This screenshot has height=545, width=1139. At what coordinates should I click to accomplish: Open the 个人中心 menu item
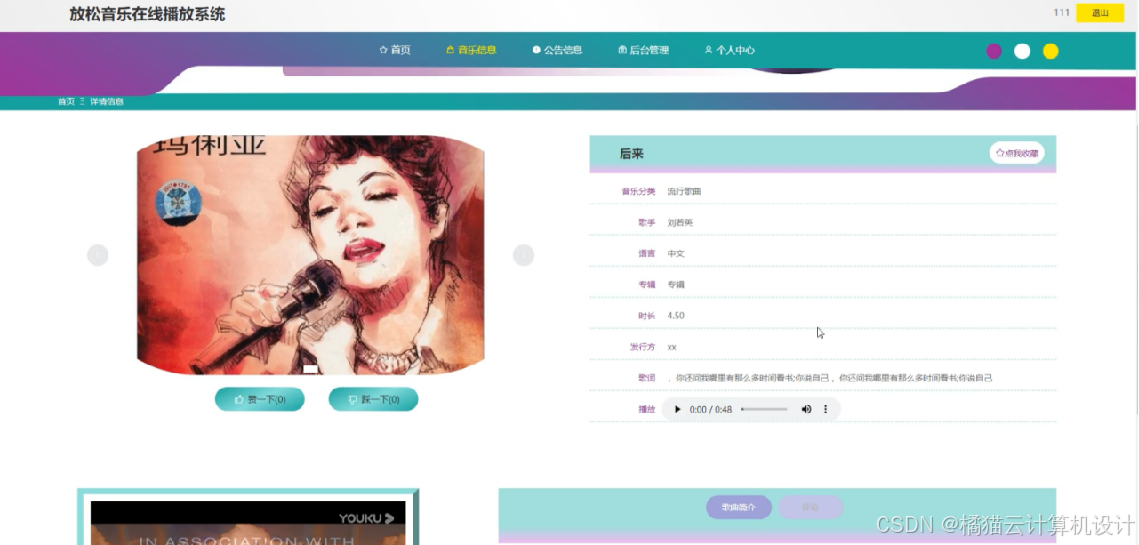[729, 50]
